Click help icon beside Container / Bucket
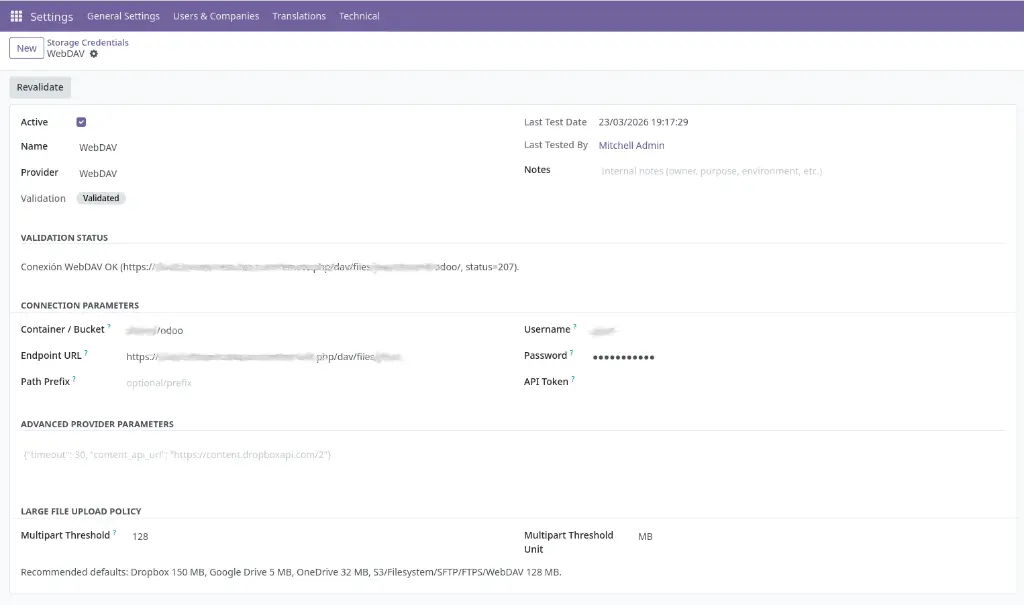Image resolution: width=1024 pixels, height=605 pixels. coord(109,327)
